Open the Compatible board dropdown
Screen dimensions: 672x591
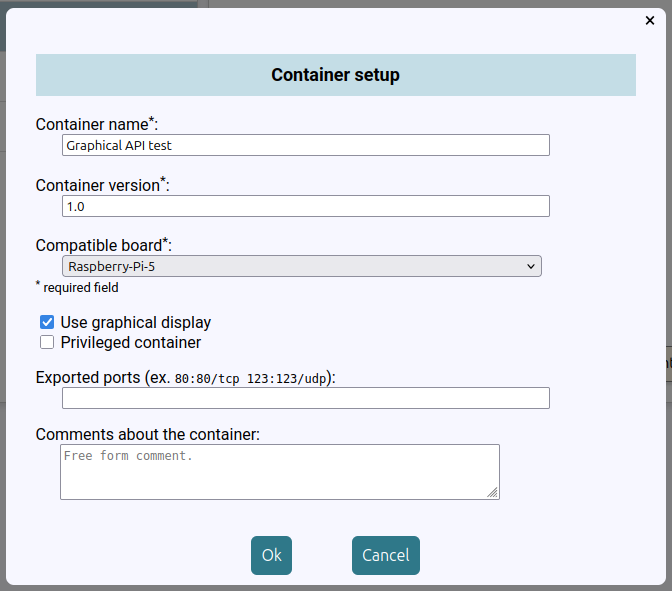point(302,266)
